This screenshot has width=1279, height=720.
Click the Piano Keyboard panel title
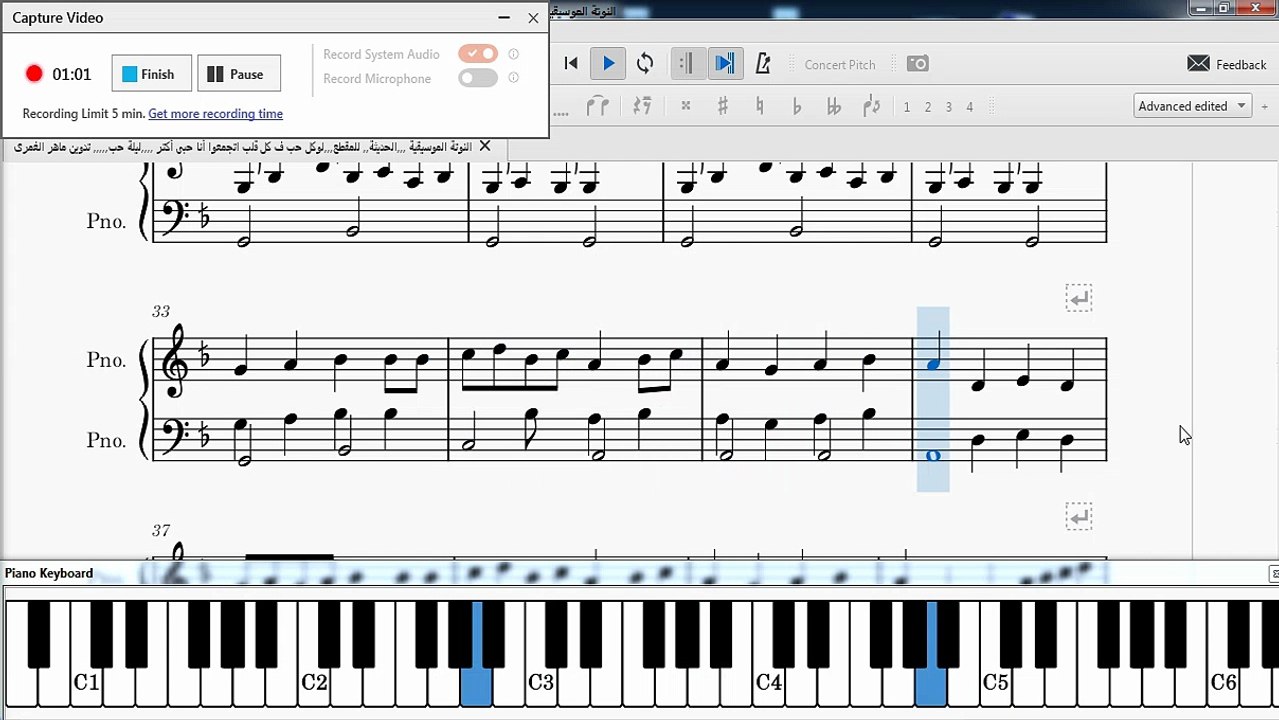(x=49, y=573)
